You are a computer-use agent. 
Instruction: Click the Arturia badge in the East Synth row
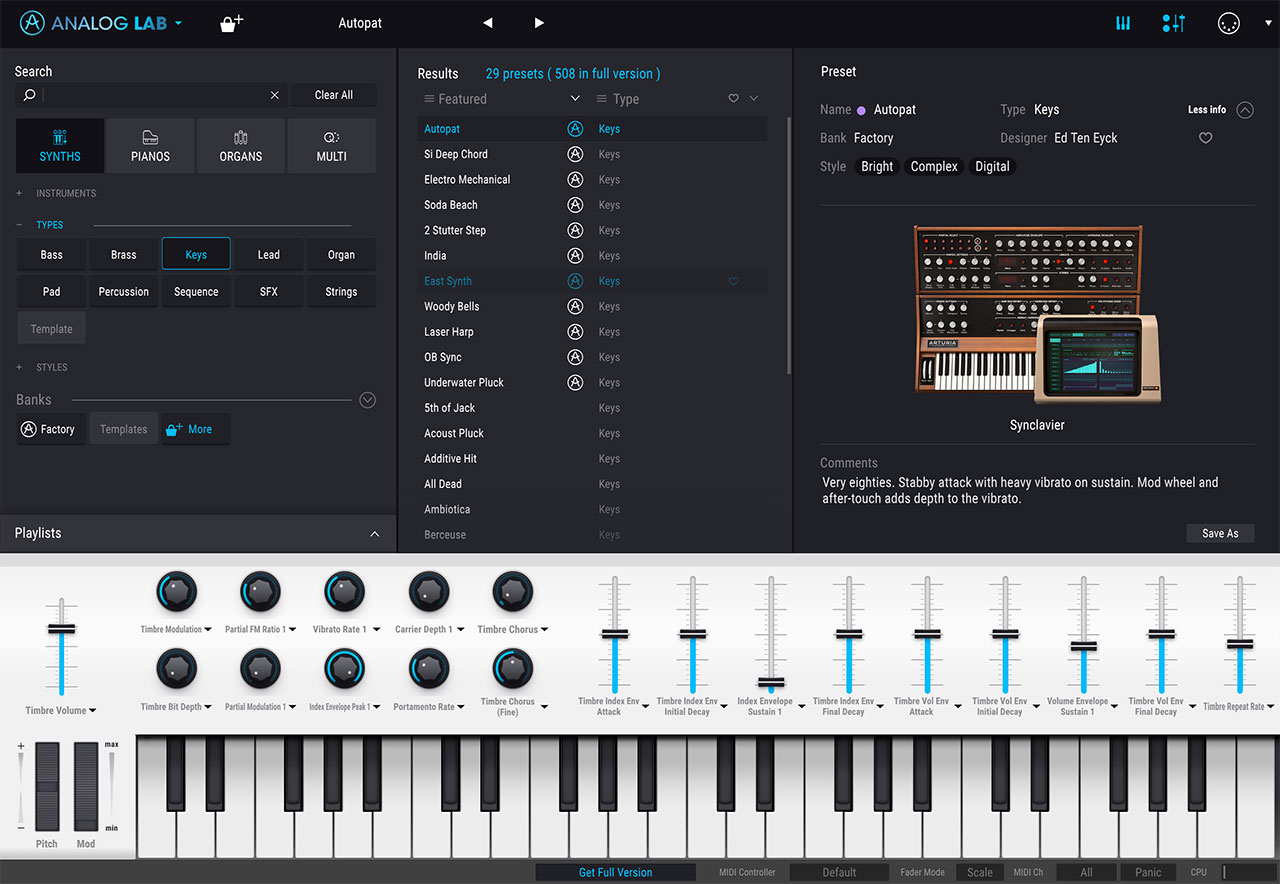pyautogui.click(x=575, y=281)
